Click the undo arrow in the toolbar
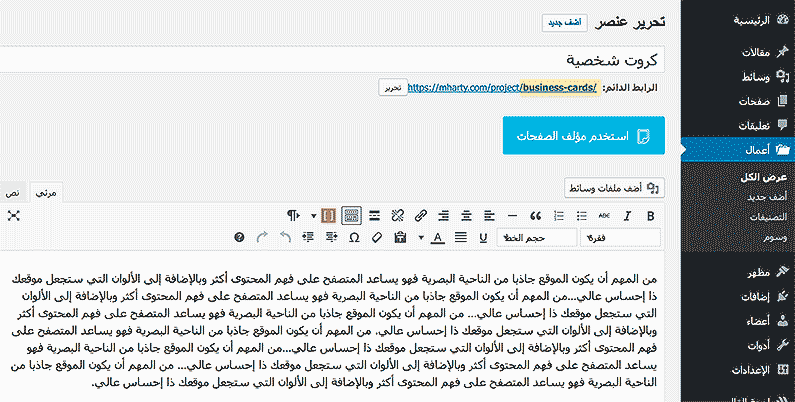 tap(285, 238)
